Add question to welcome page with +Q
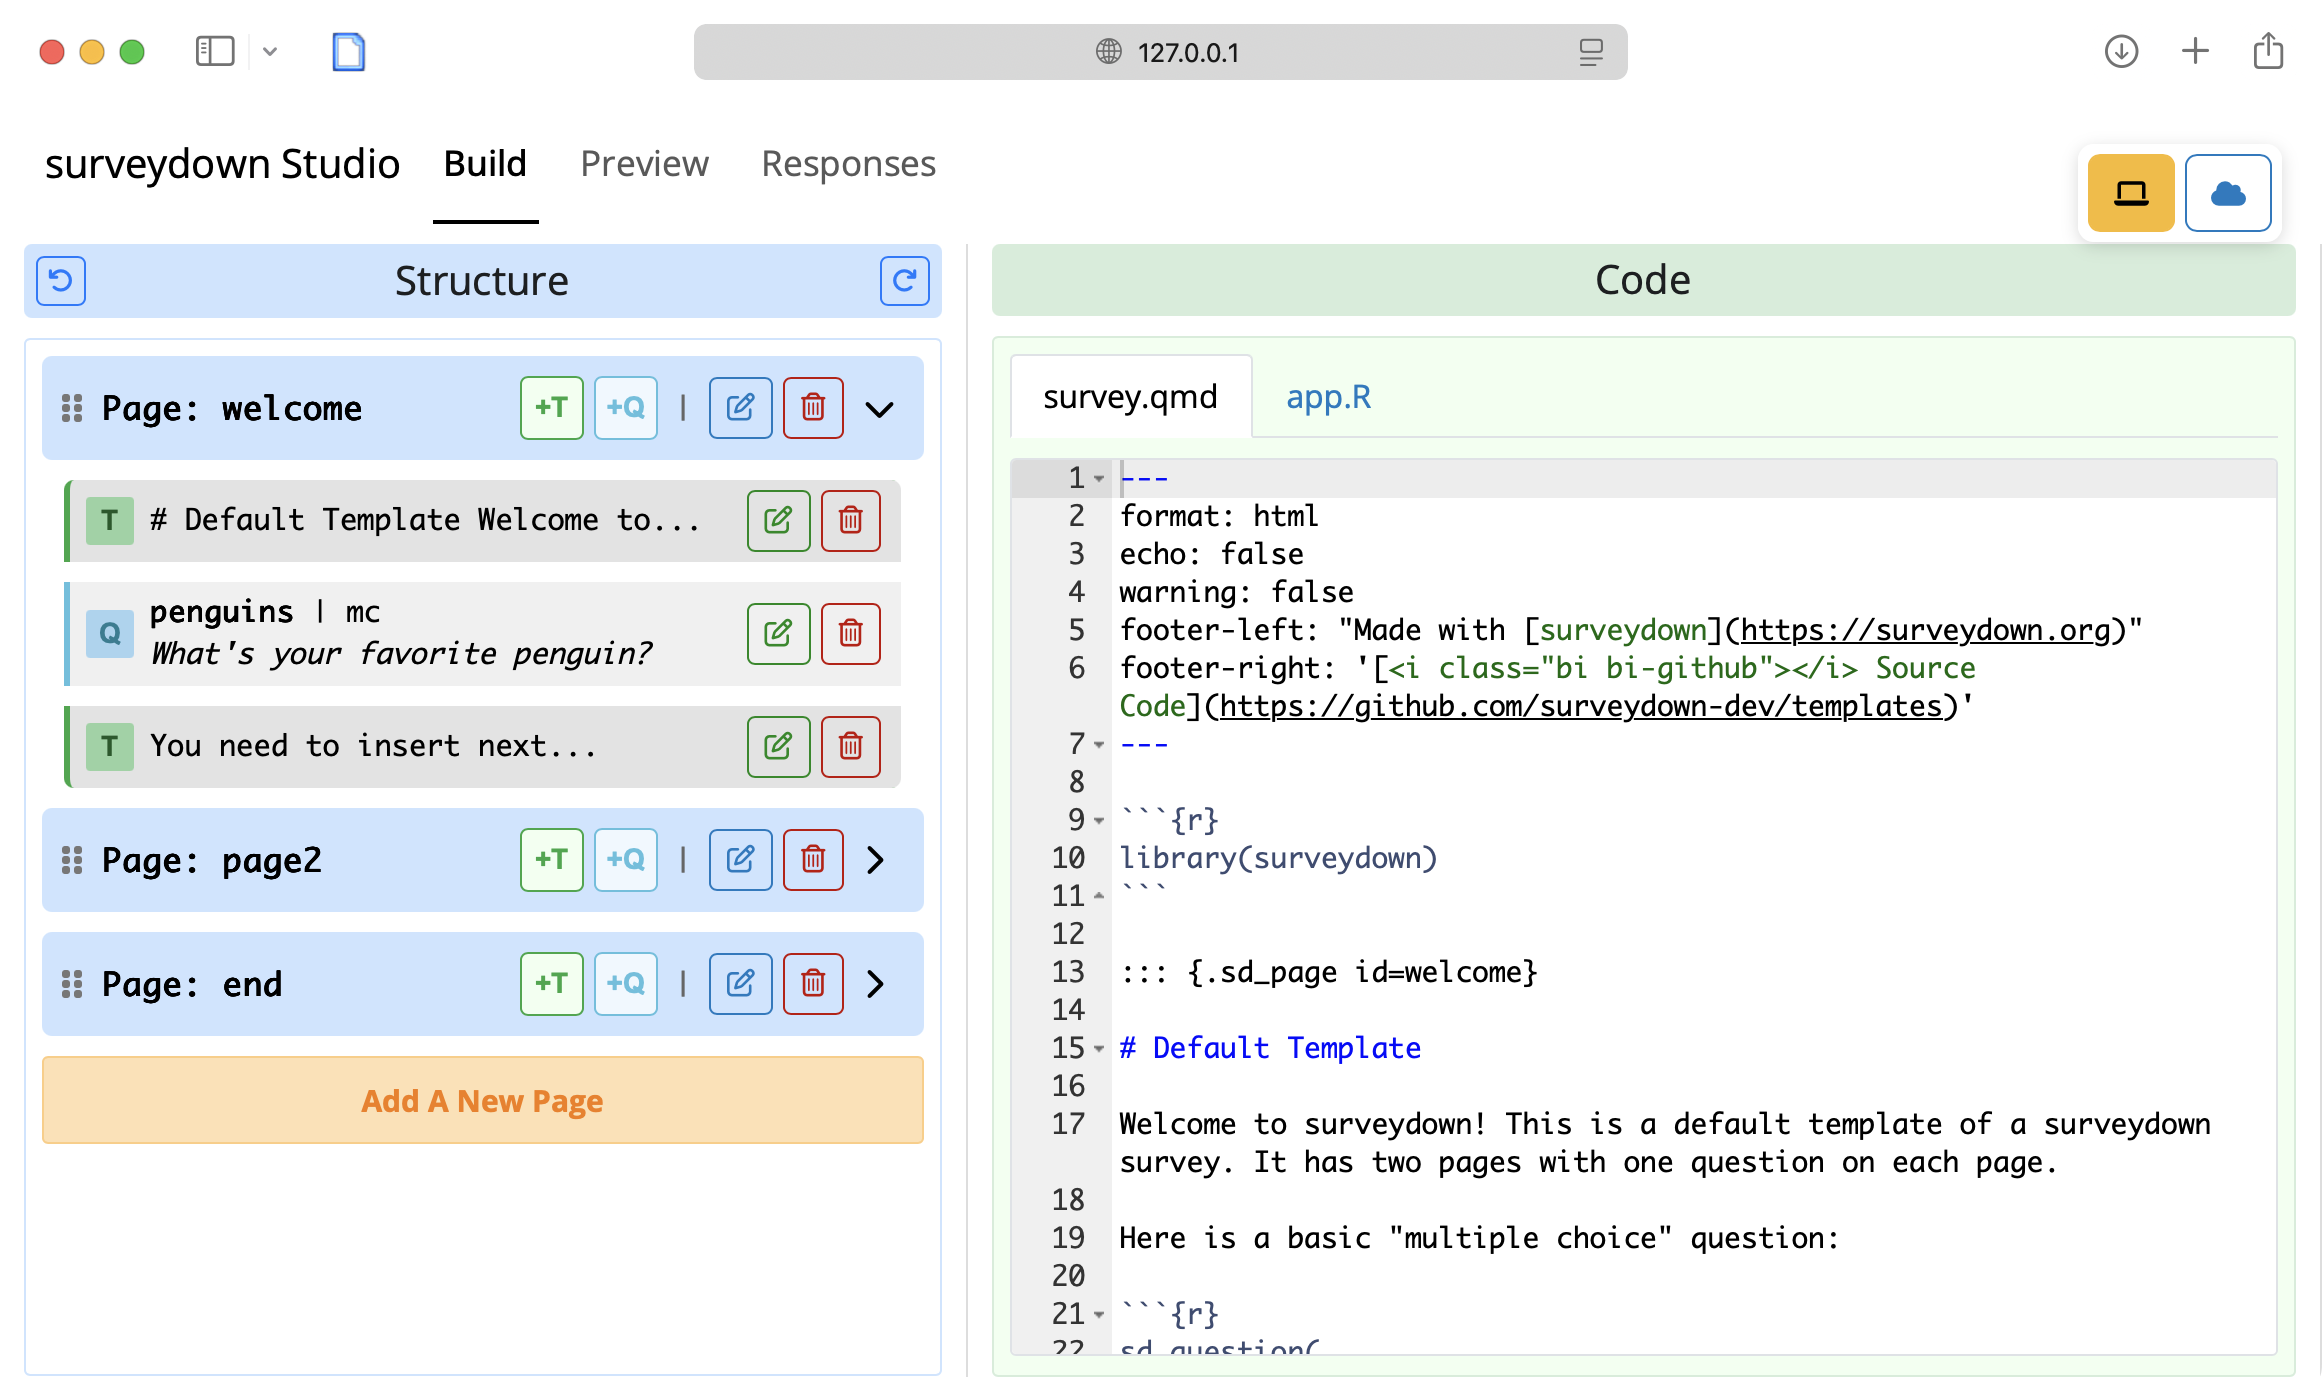Viewport: 2322px width, 1388px height. 626,408
